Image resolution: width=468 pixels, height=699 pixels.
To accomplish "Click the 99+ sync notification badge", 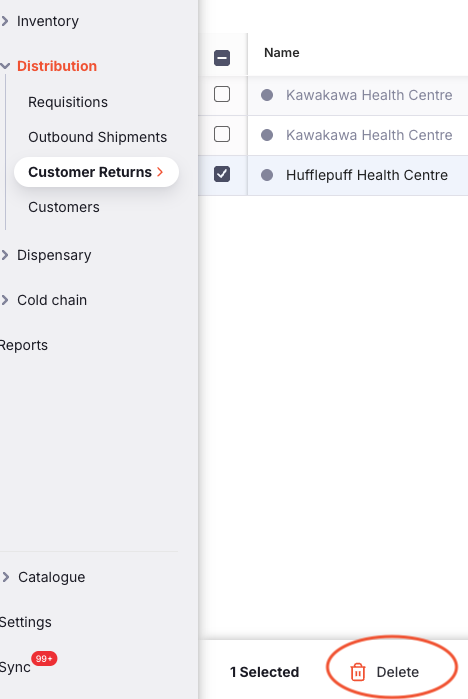I will point(44,658).
